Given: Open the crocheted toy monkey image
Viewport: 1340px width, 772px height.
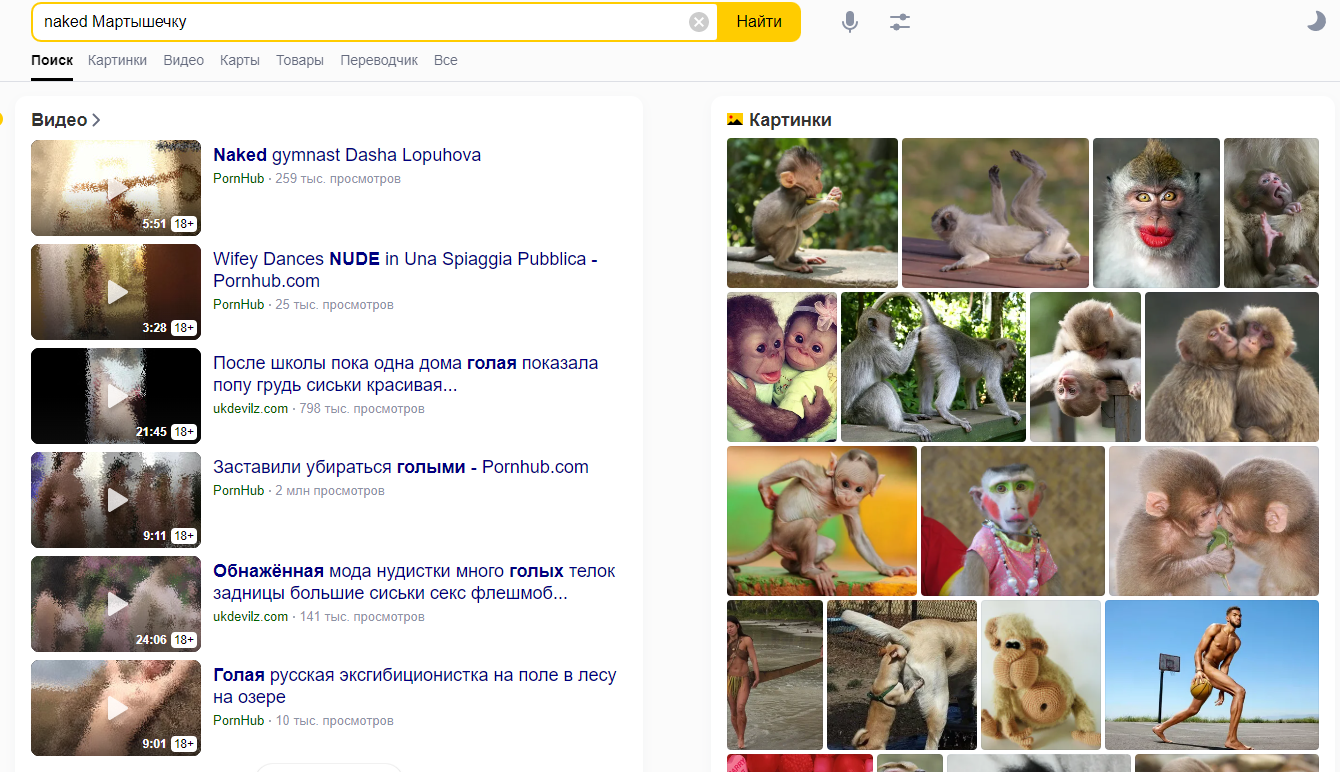Looking at the screenshot, I should coord(1040,675).
